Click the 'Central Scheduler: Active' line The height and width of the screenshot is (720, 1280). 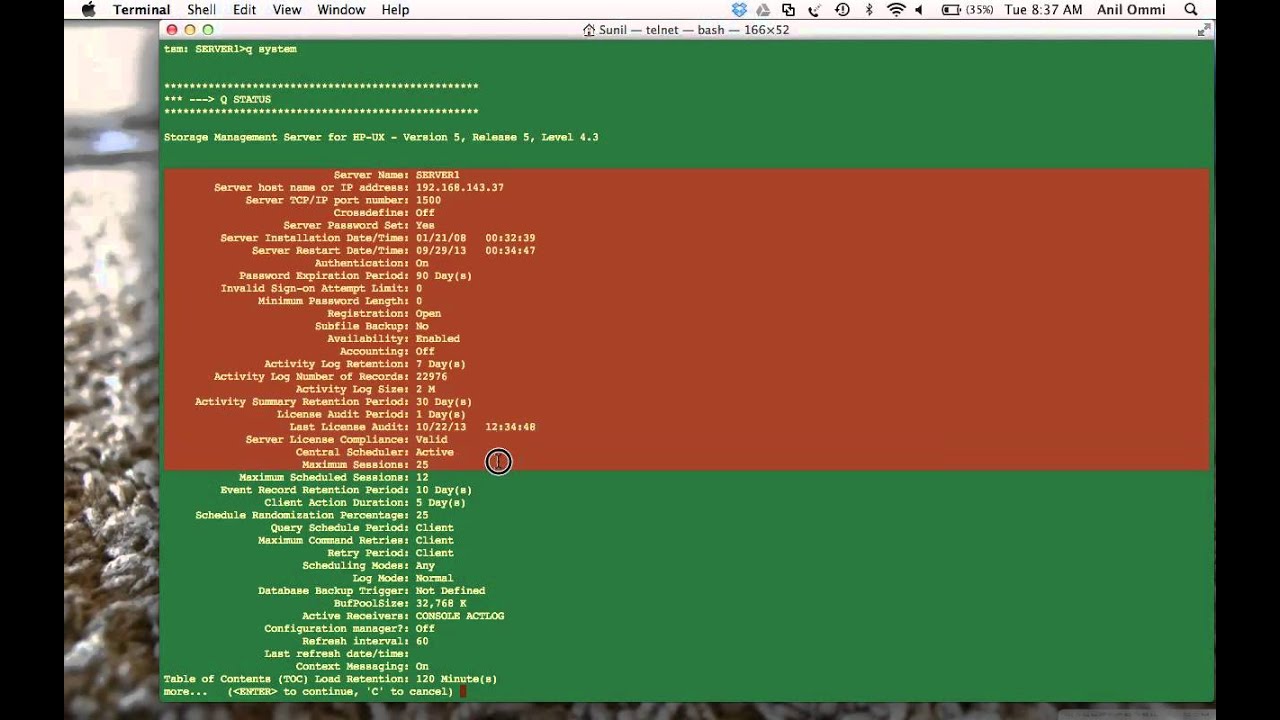coord(374,452)
